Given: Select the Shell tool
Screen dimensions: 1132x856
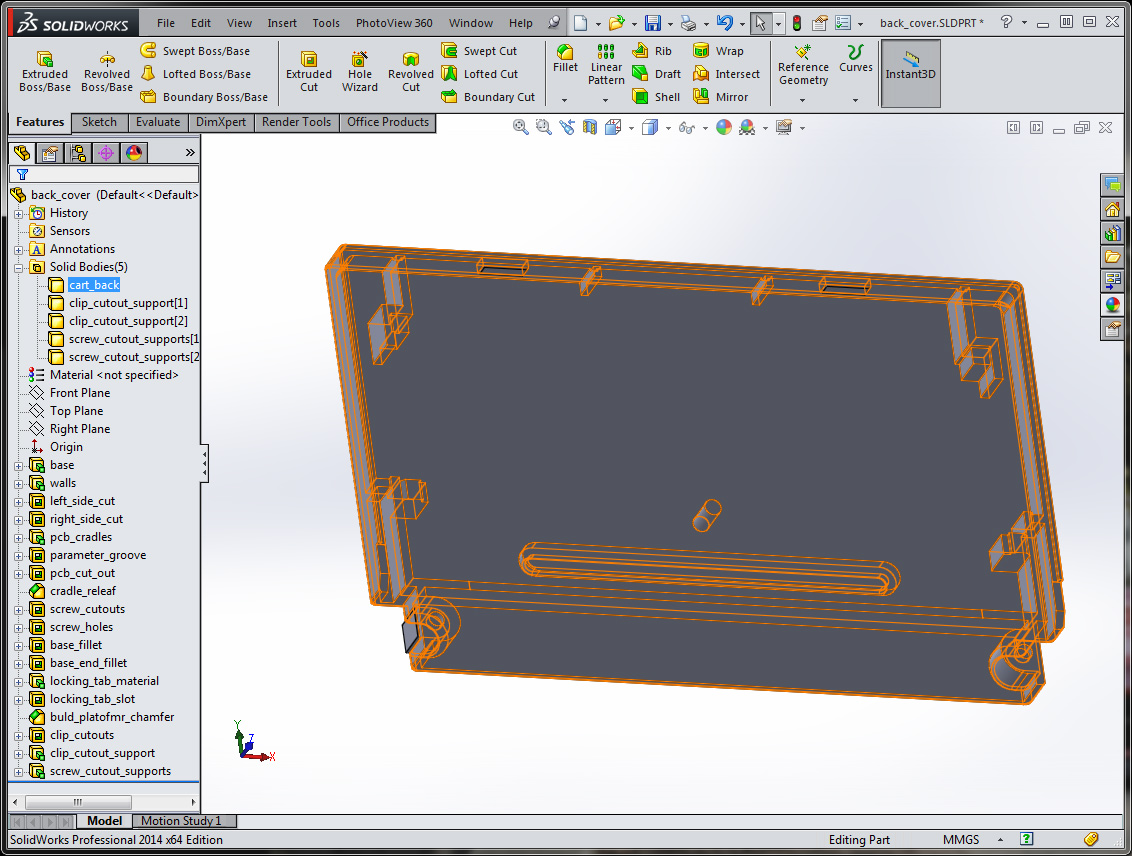Looking at the screenshot, I should [656, 97].
